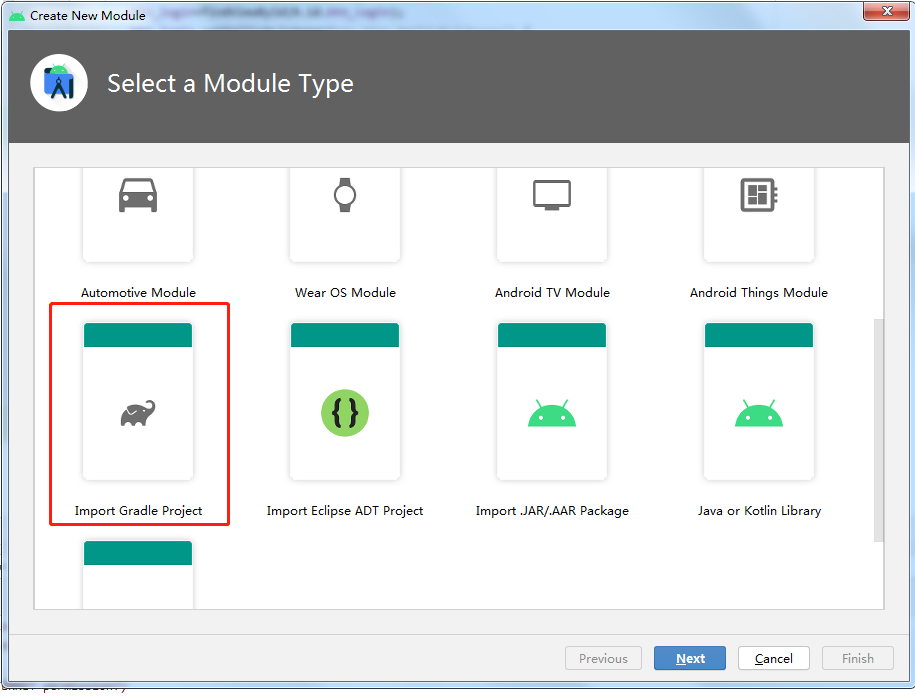Image resolution: width=915 pixels, height=697 pixels.
Task: Click the Android TV Module label
Action: pyautogui.click(x=552, y=292)
